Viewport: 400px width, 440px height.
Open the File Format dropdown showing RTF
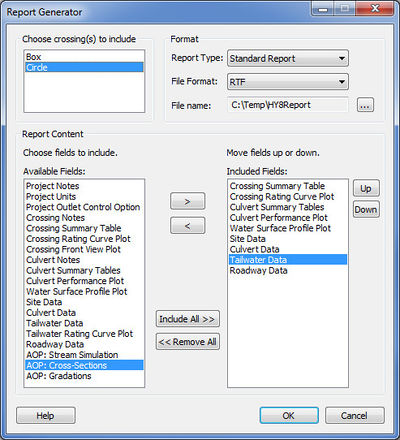[x=288, y=82]
